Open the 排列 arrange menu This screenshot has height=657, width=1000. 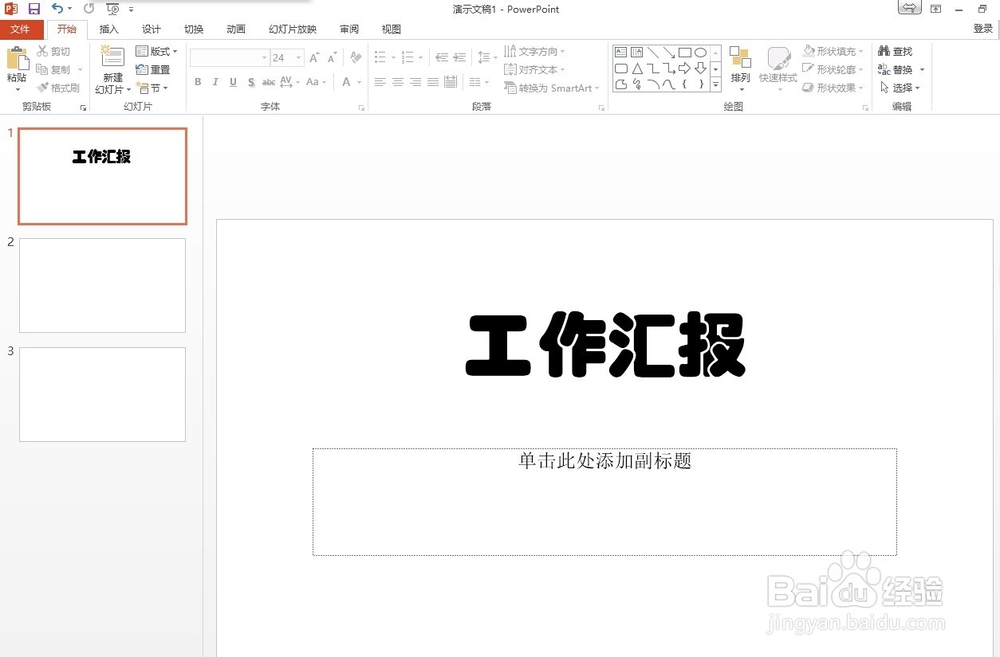tap(740, 68)
